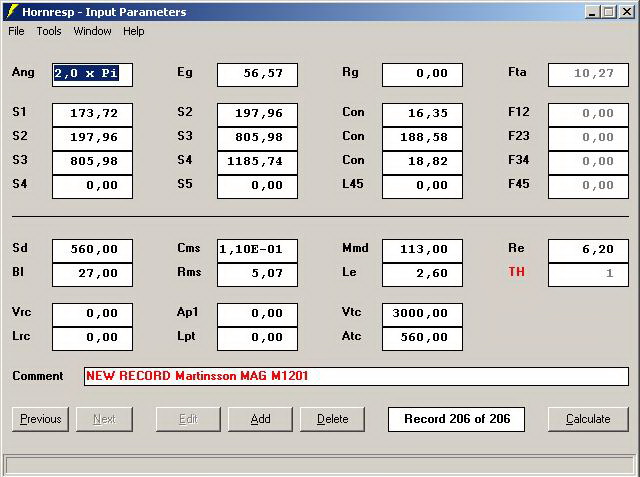Focus the Cms field showing 1,10E-01
Screen dimensions: 640x477
coord(258,251)
